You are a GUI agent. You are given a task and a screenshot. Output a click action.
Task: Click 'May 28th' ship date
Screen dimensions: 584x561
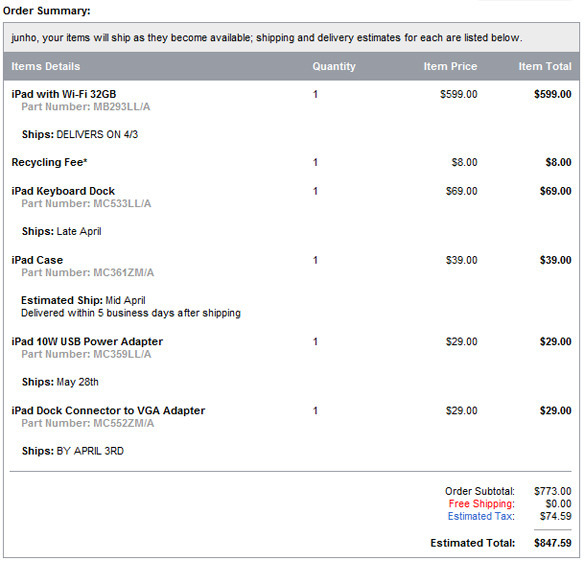(77, 382)
